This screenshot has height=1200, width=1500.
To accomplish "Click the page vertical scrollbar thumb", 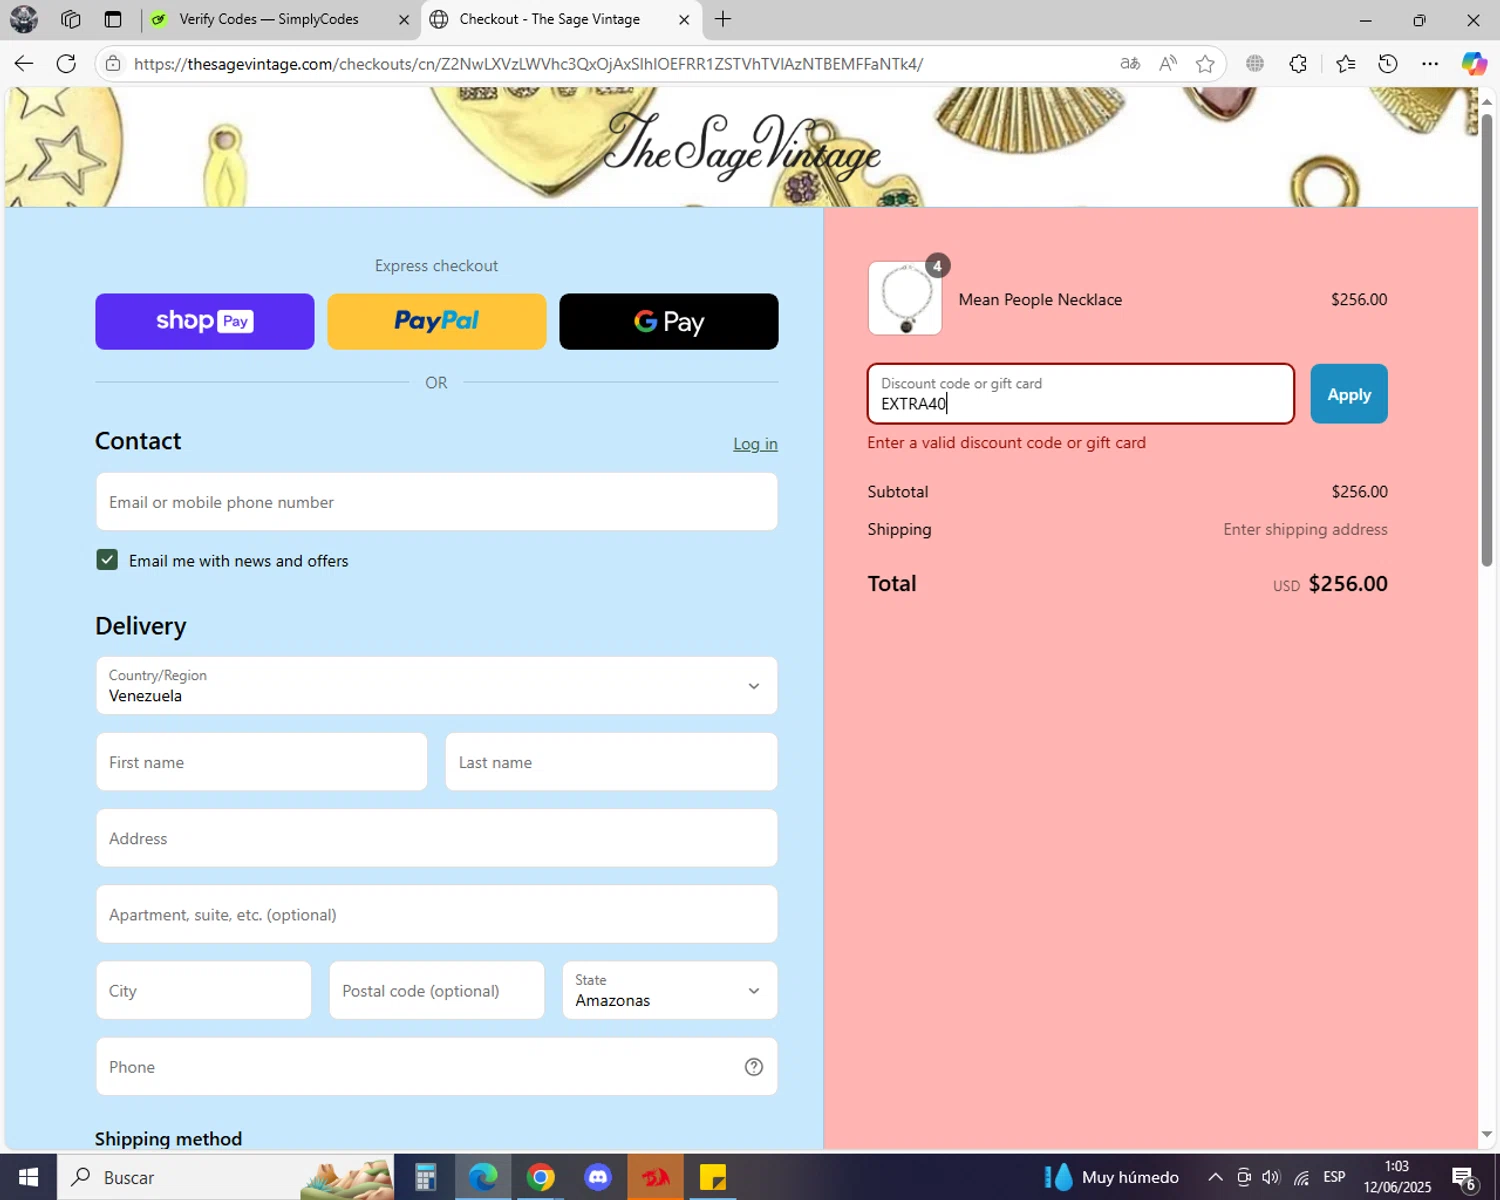I will tap(1487, 340).
